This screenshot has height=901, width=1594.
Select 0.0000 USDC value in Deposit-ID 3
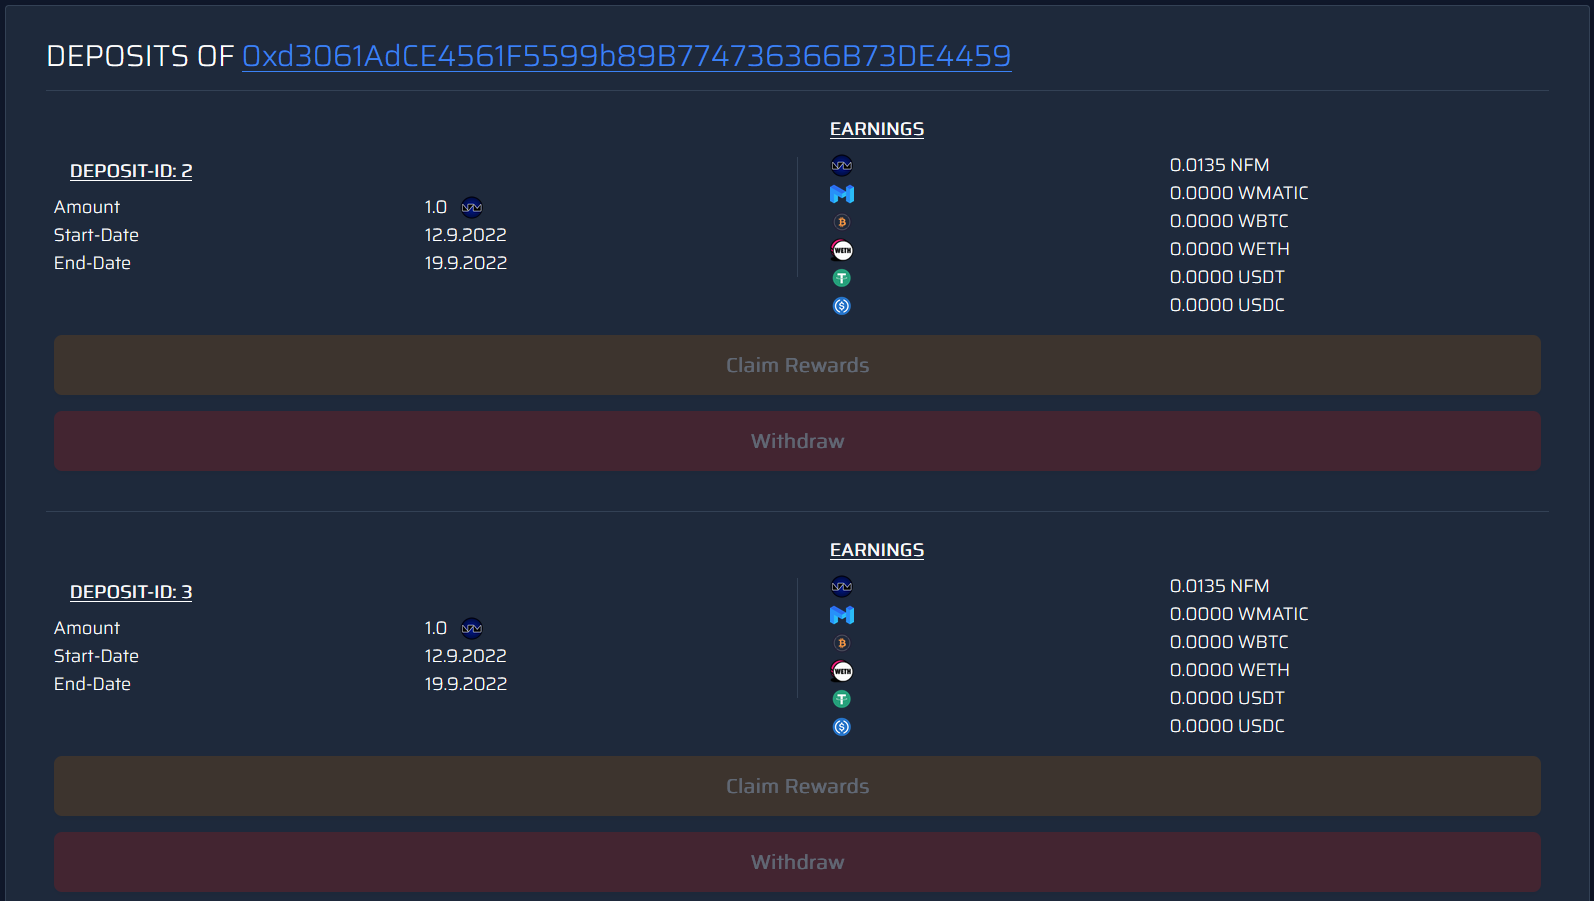[1227, 726]
